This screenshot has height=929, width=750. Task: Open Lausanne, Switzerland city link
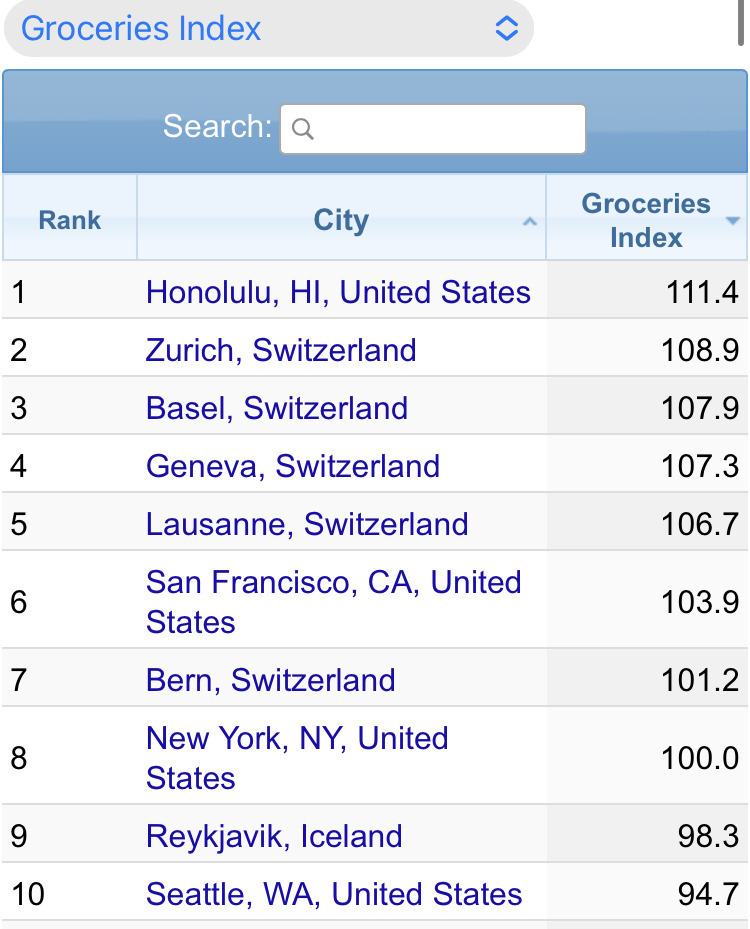tap(307, 524)
